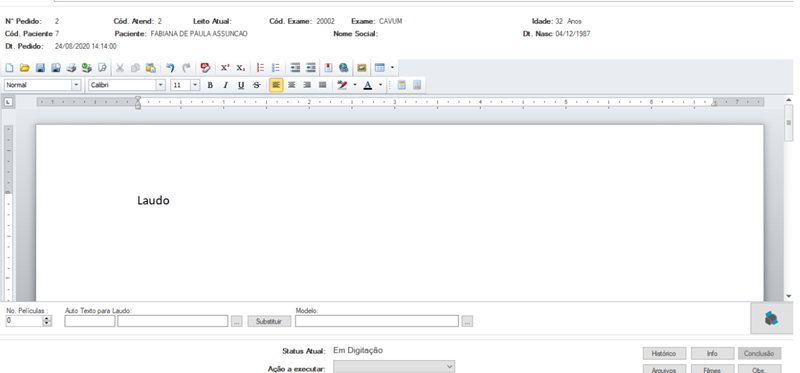Viewport: 800px width, 373px height.
Task: Paste from clipboard icon
Action: pos(151,67)
